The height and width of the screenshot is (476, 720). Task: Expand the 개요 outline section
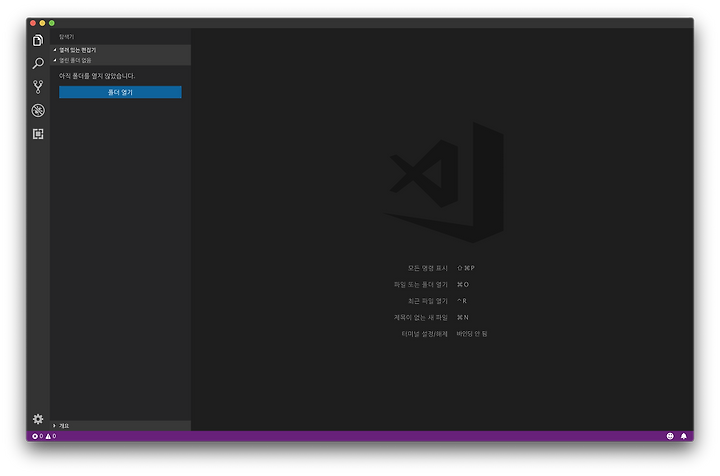pos(120,426)
